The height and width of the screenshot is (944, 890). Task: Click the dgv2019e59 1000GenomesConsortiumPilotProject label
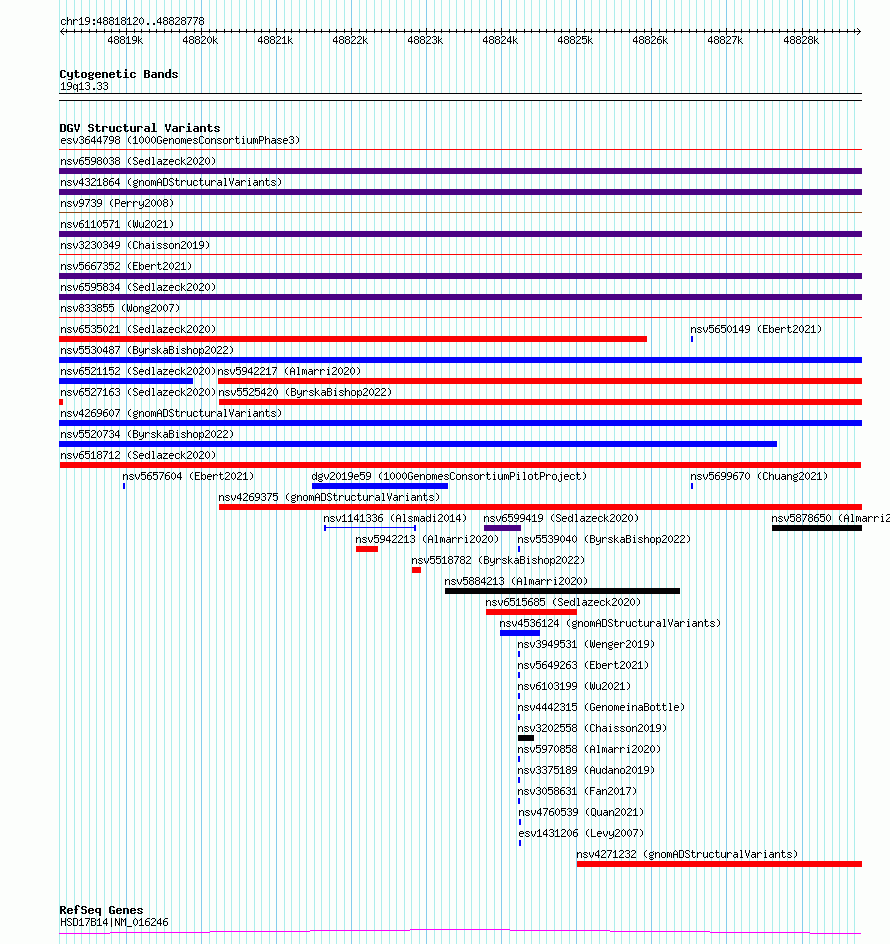449,476
